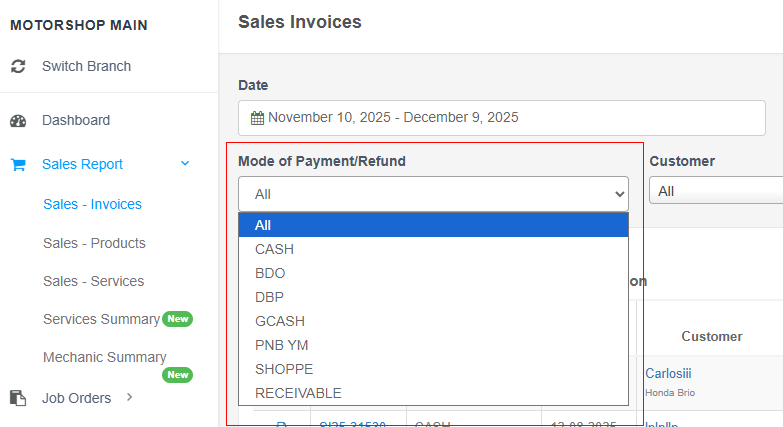The width and height of the screenshot is (783, 427).
Task: Click the Job Orders clipboard icon
Action: click(18, 398)
